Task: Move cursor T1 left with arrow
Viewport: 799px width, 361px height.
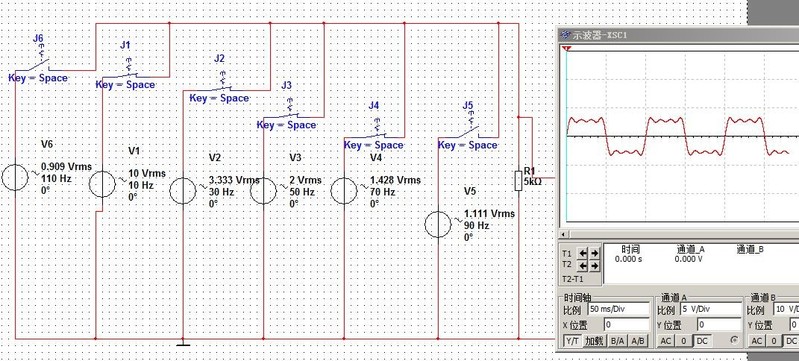Action: [x=582, y=253]
